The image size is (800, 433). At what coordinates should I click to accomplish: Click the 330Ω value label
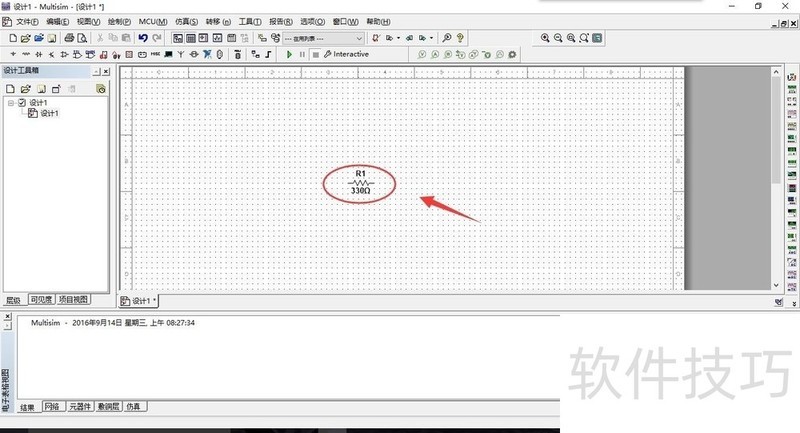(360, 191)
